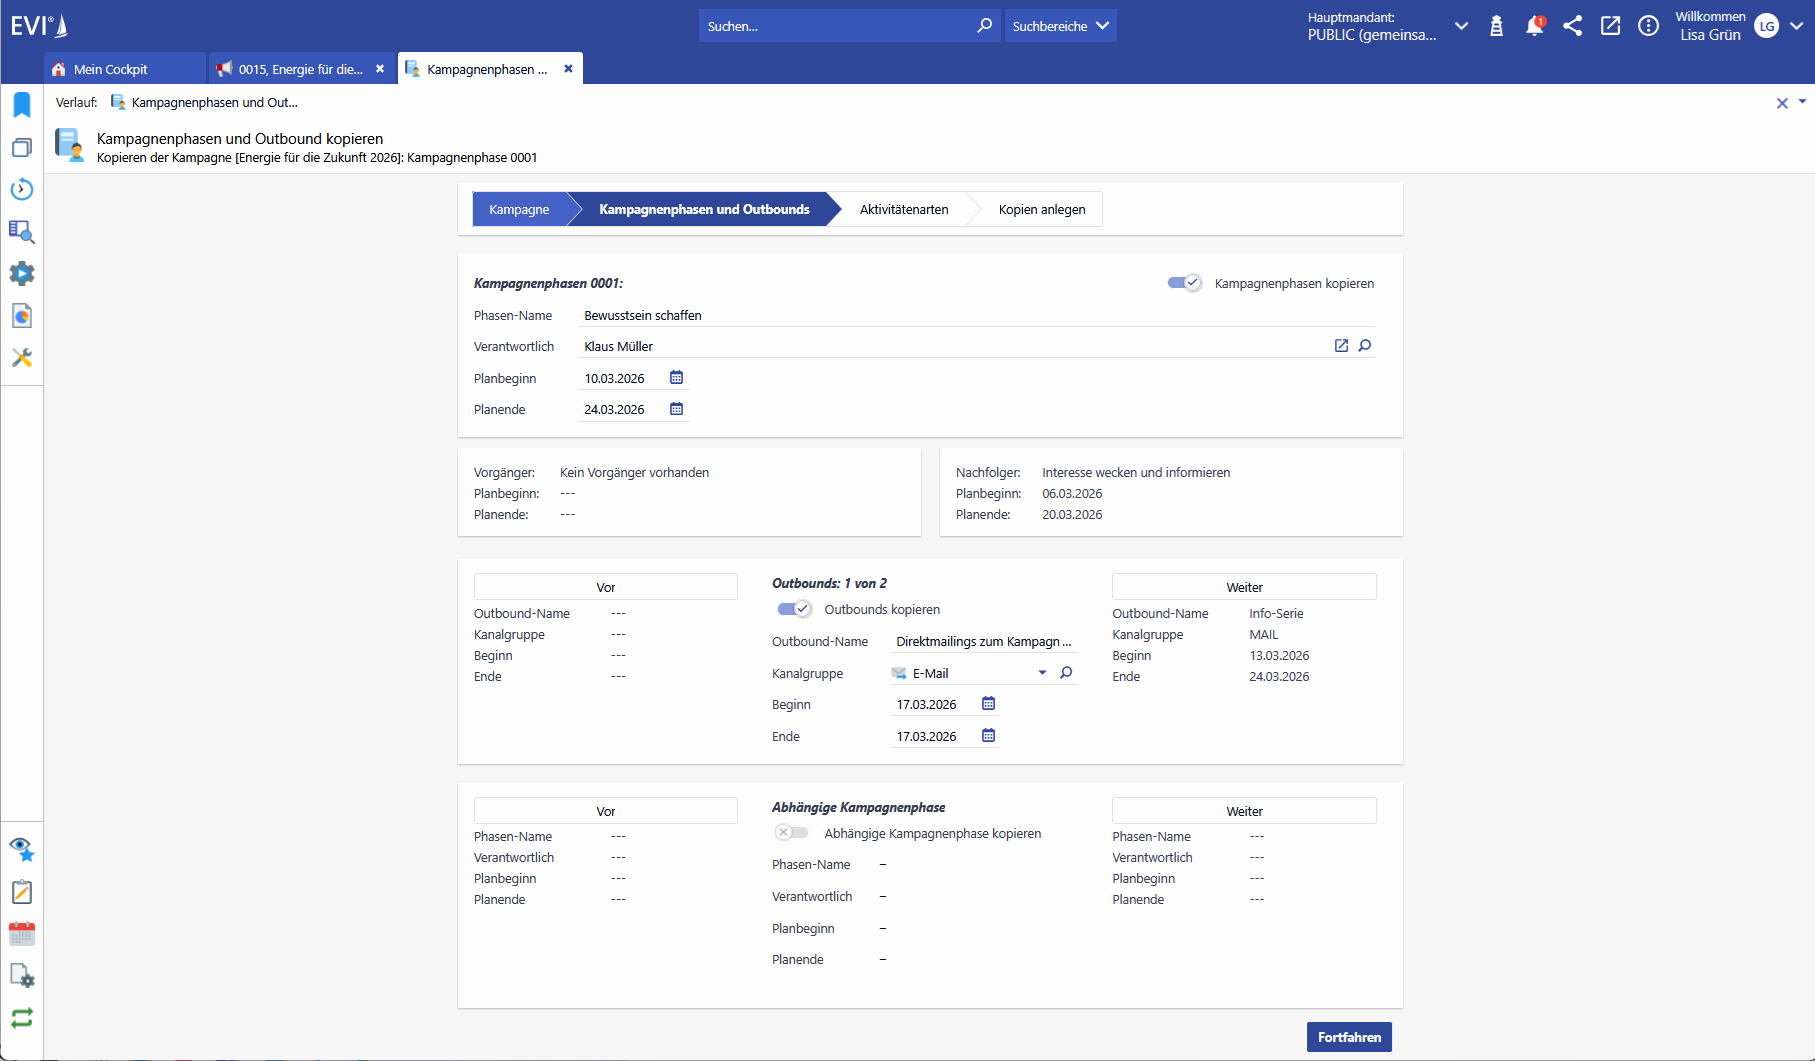Image resolution: width=1815 pixels, height=1061 pixels.
Task: Open calendar picker for Planbeginn
Action: tap(676, 378)
